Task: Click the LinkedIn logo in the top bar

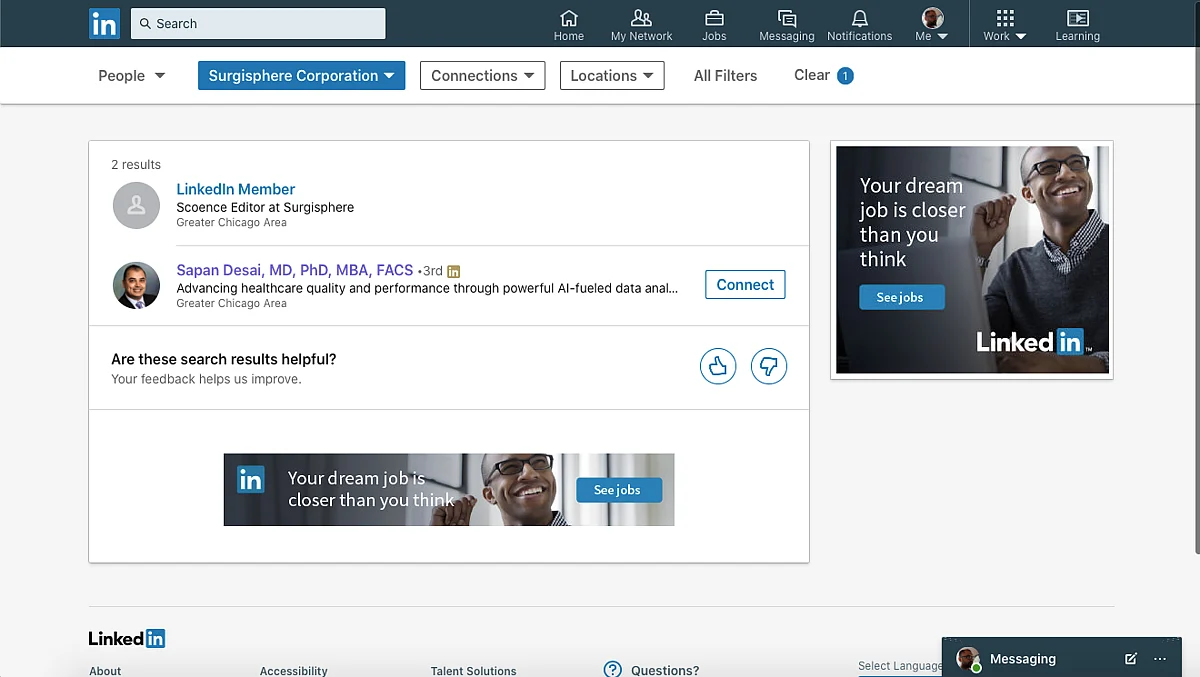Action: [104, 23]
